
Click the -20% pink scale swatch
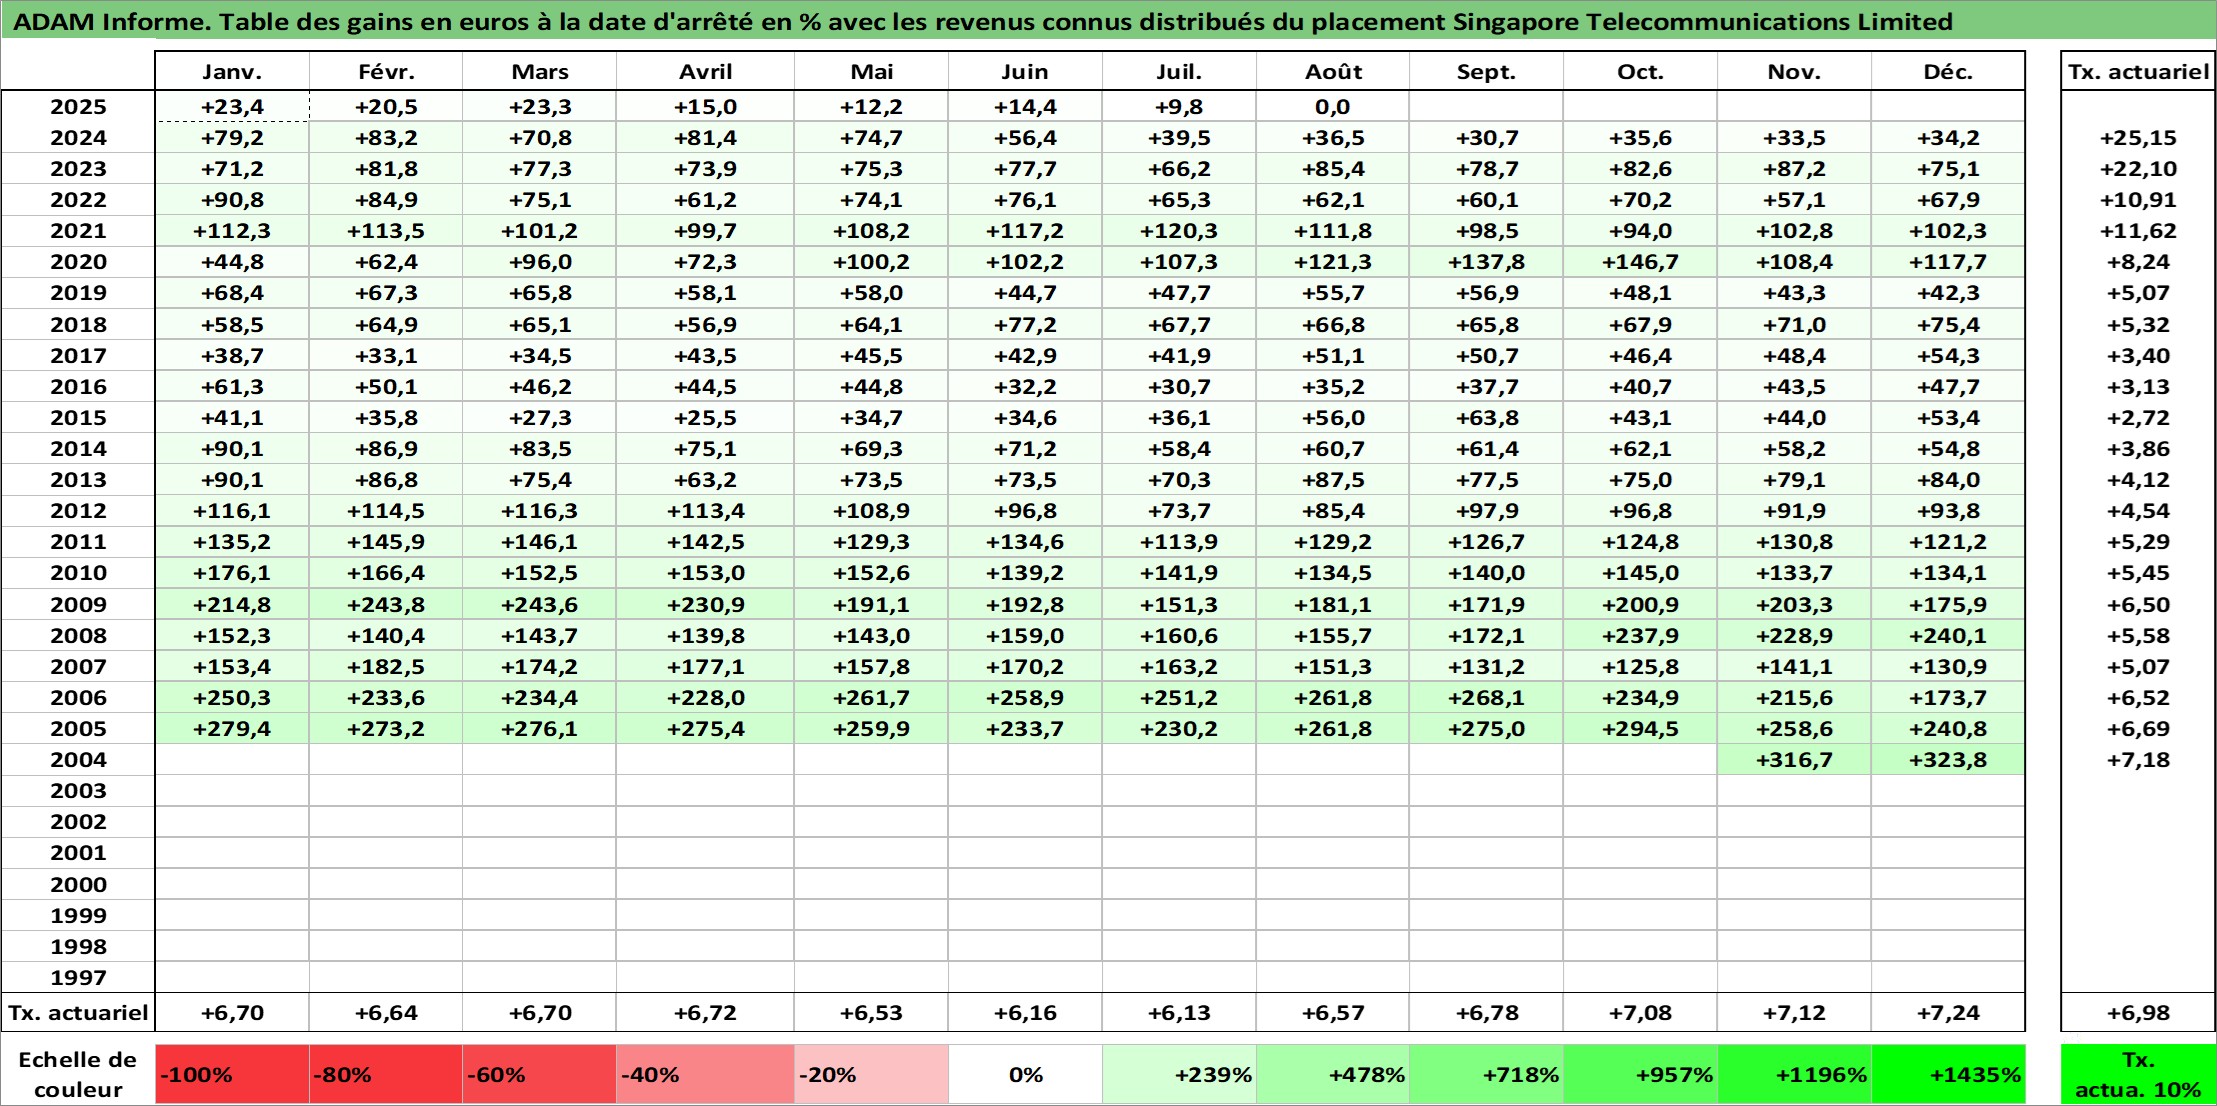click(x=871, y=1074)
